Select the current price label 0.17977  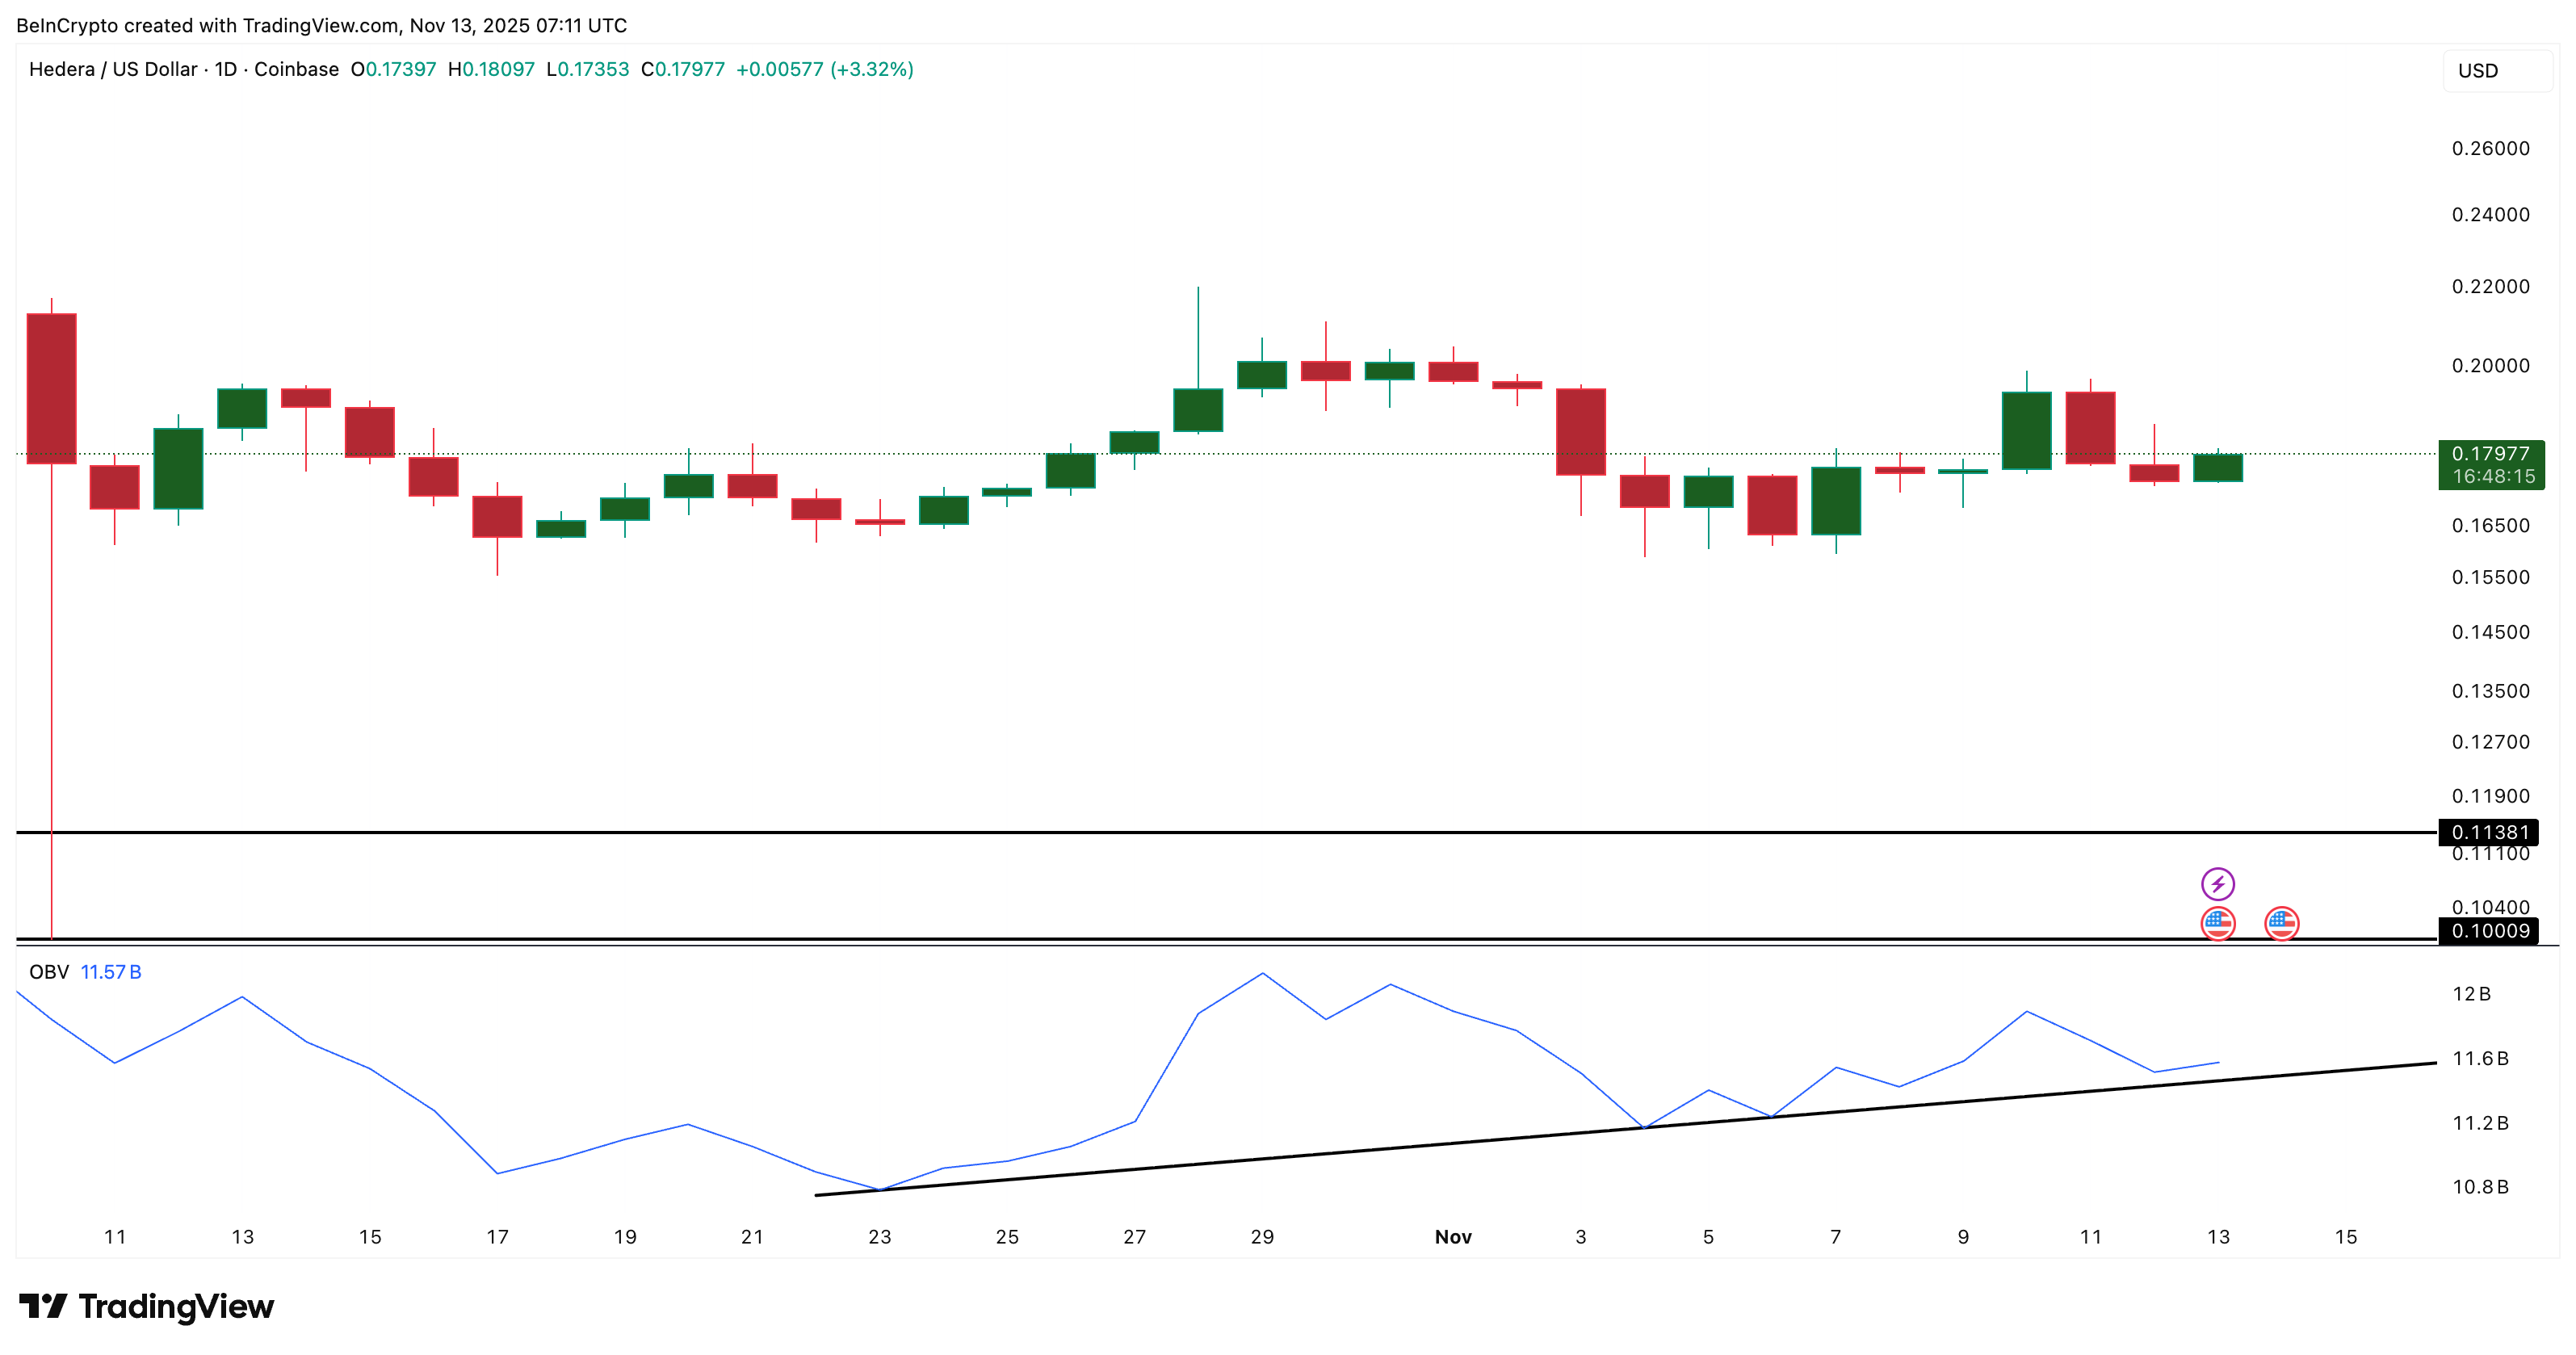2490,452
